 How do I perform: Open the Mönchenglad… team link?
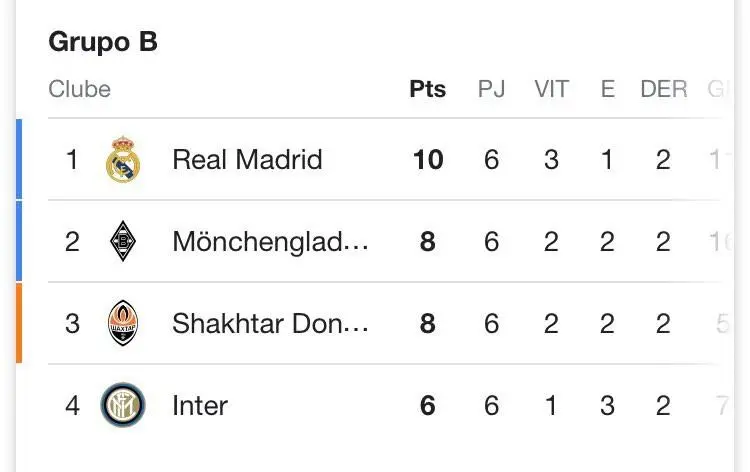pyautogui.click(x=271, y=242)
